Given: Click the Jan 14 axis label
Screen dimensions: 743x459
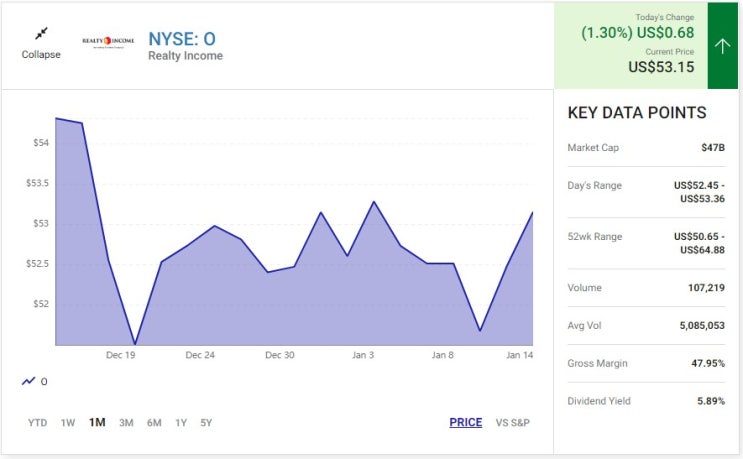Looking at the screenshot, I should pos(519,355).
